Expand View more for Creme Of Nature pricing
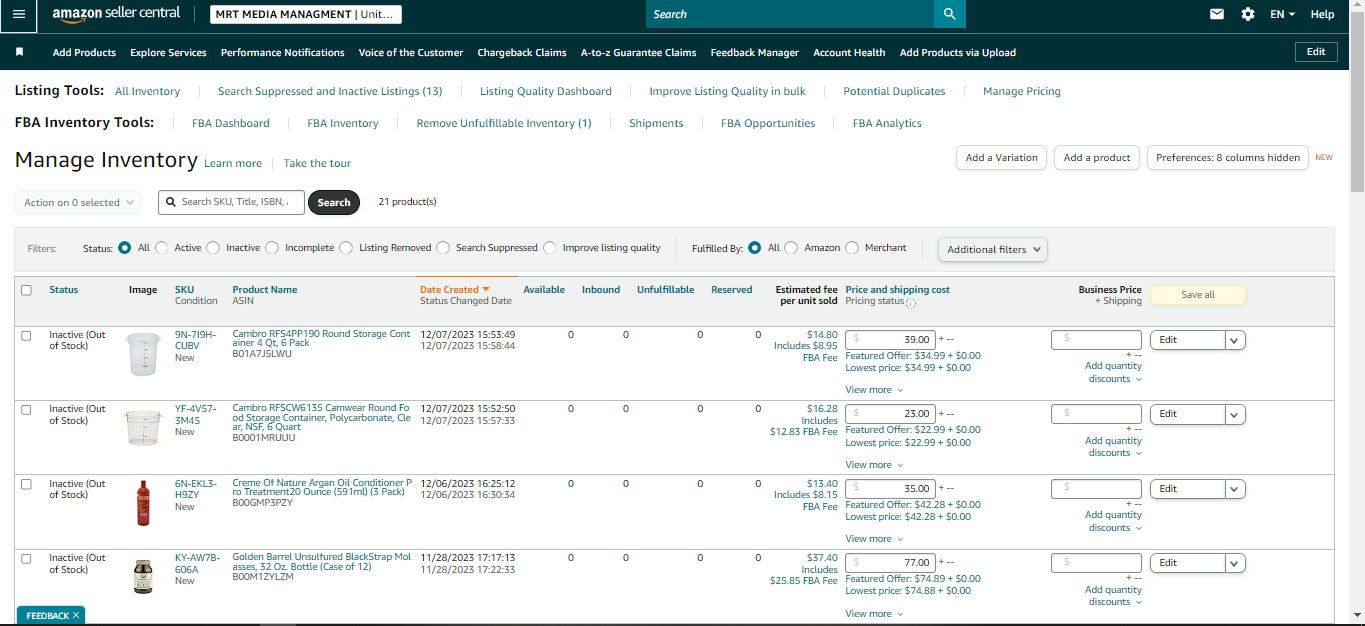This screenshot has height=626, width=1365. (874, 539)
